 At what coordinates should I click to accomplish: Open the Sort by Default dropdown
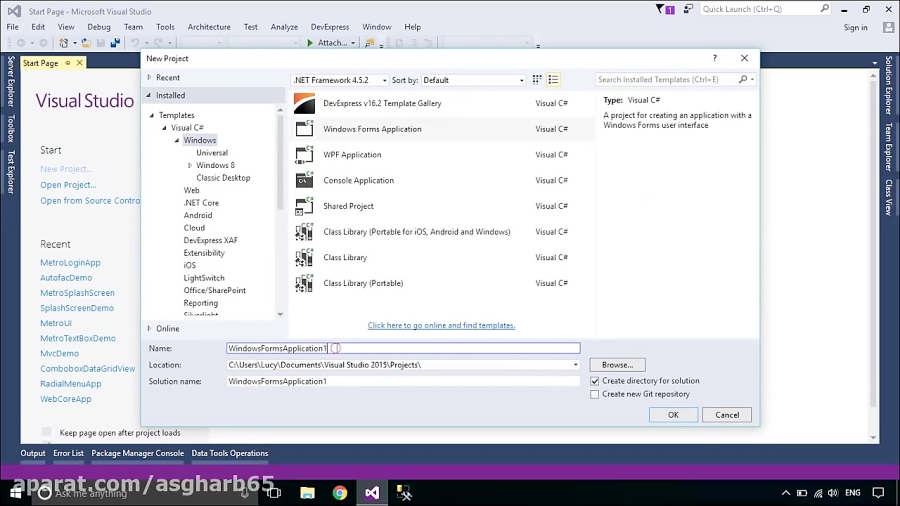pos(472,80)
